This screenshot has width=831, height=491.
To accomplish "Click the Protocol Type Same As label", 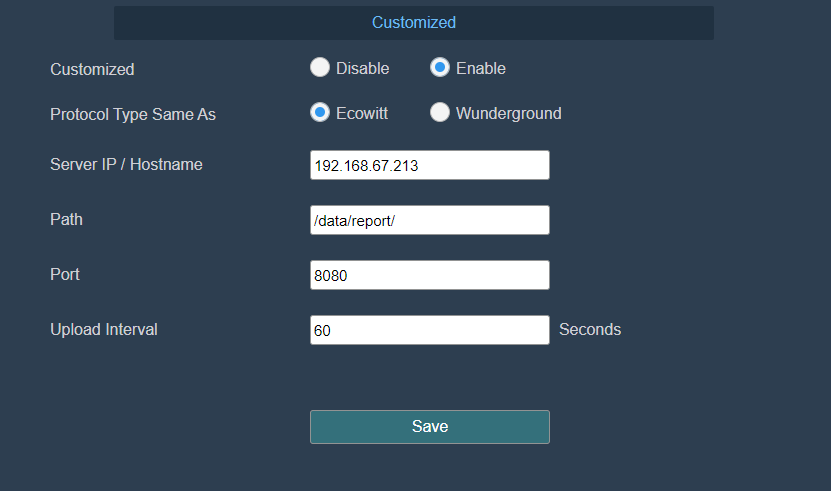I will (133, 115).
